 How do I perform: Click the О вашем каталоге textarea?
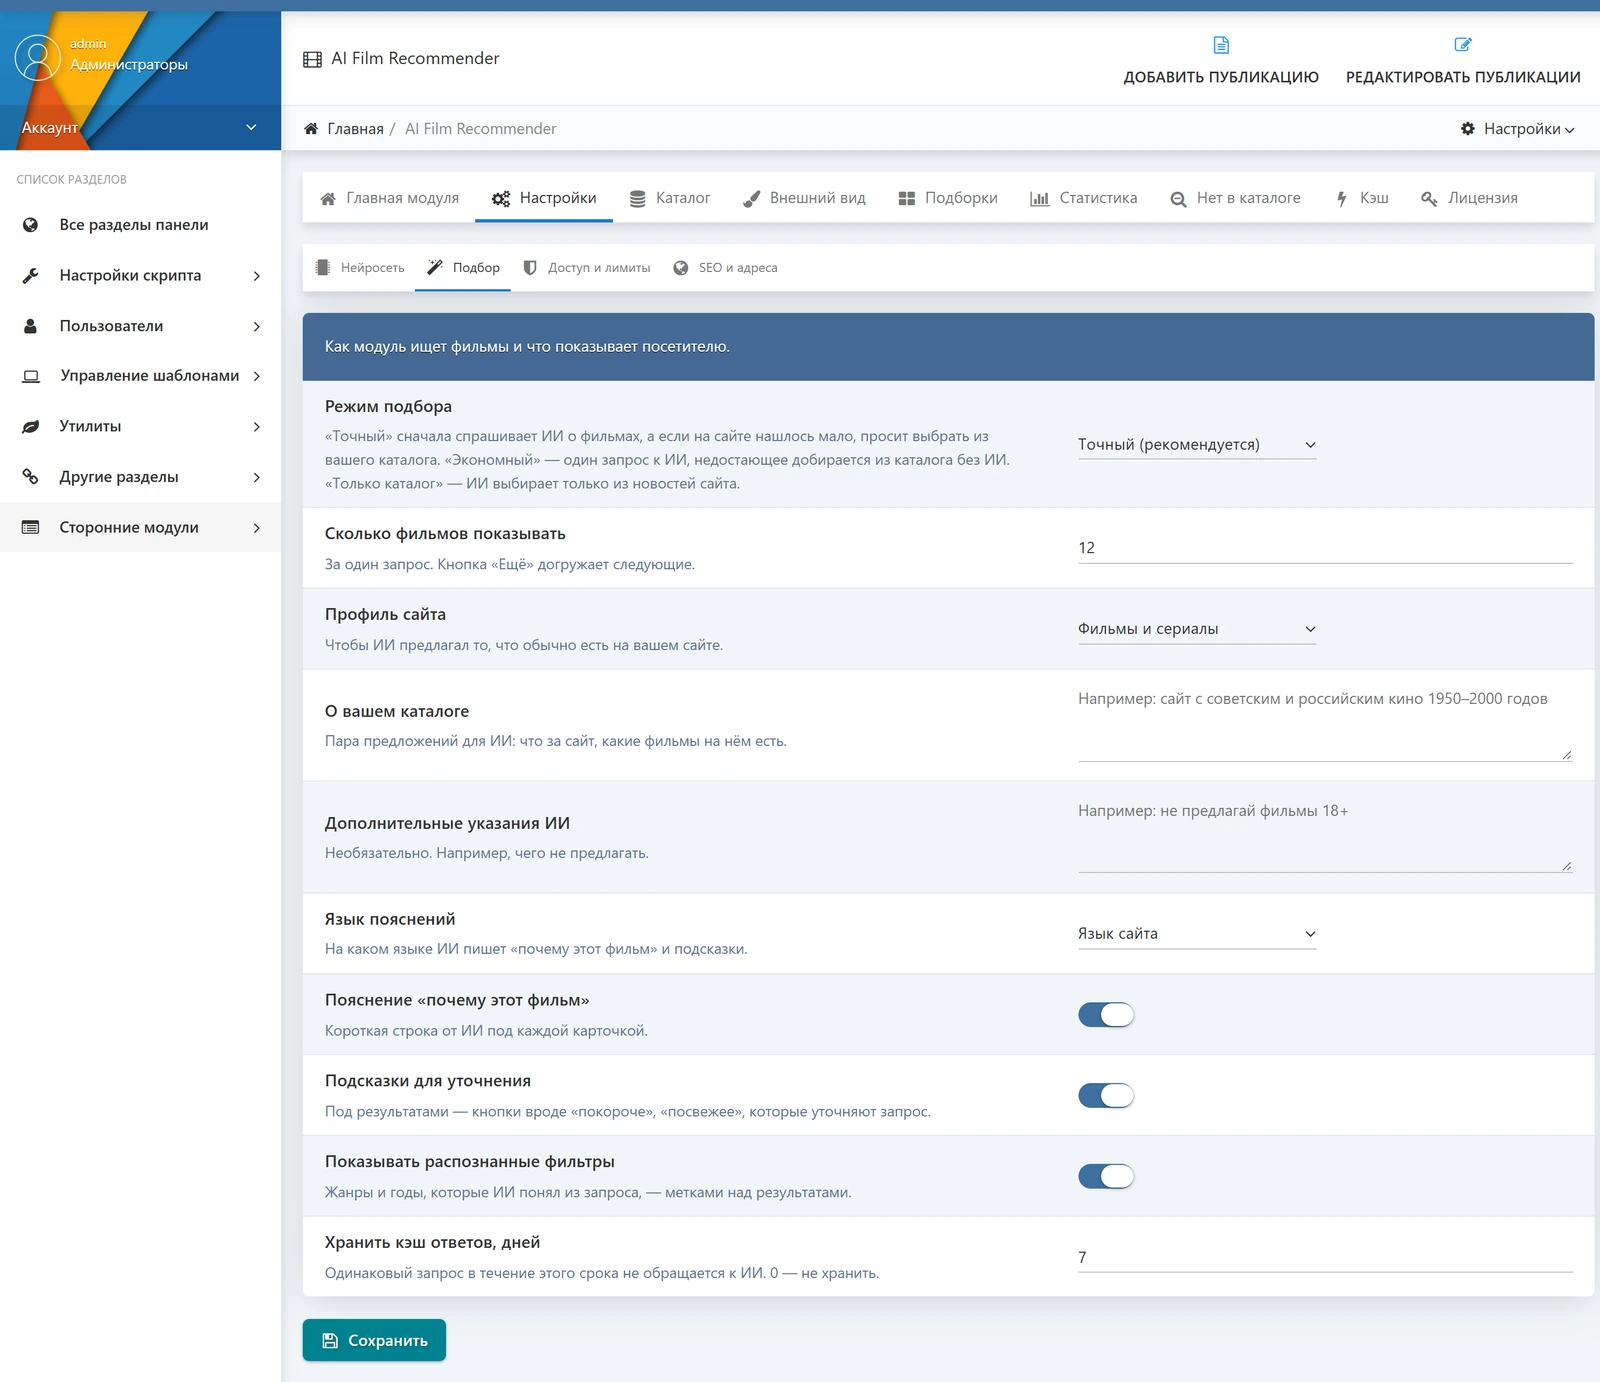[x=1325, y=722]
